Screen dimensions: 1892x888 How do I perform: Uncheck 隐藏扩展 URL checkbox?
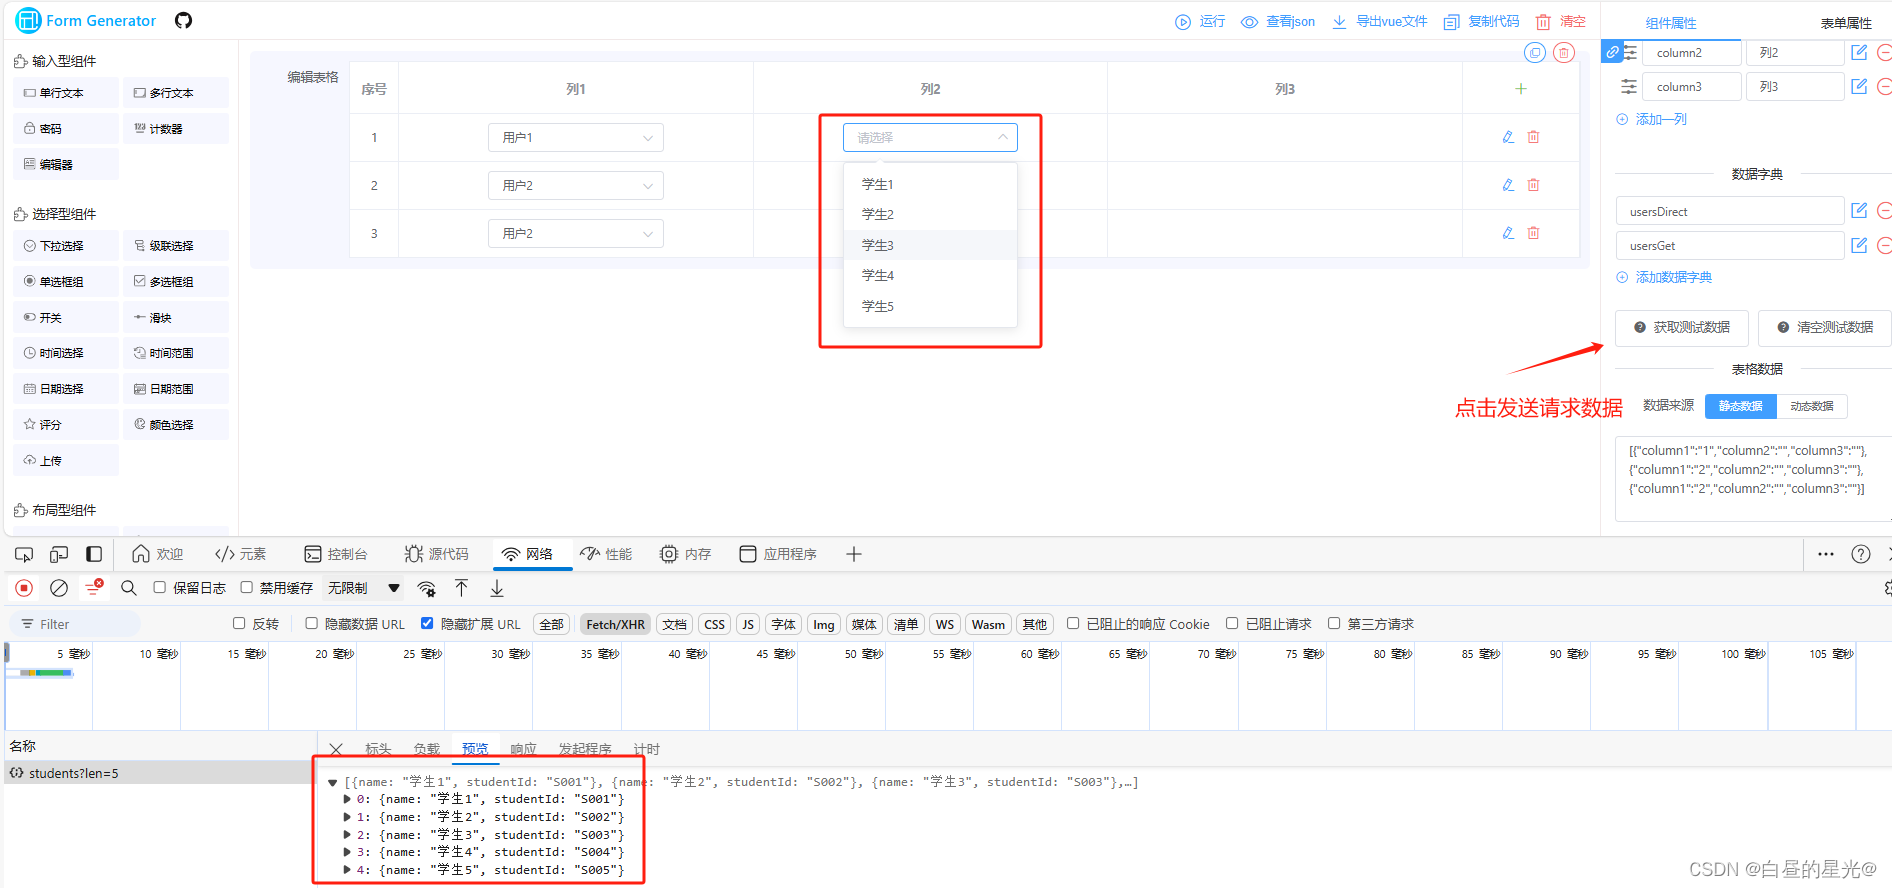click(x=427, y=623)
